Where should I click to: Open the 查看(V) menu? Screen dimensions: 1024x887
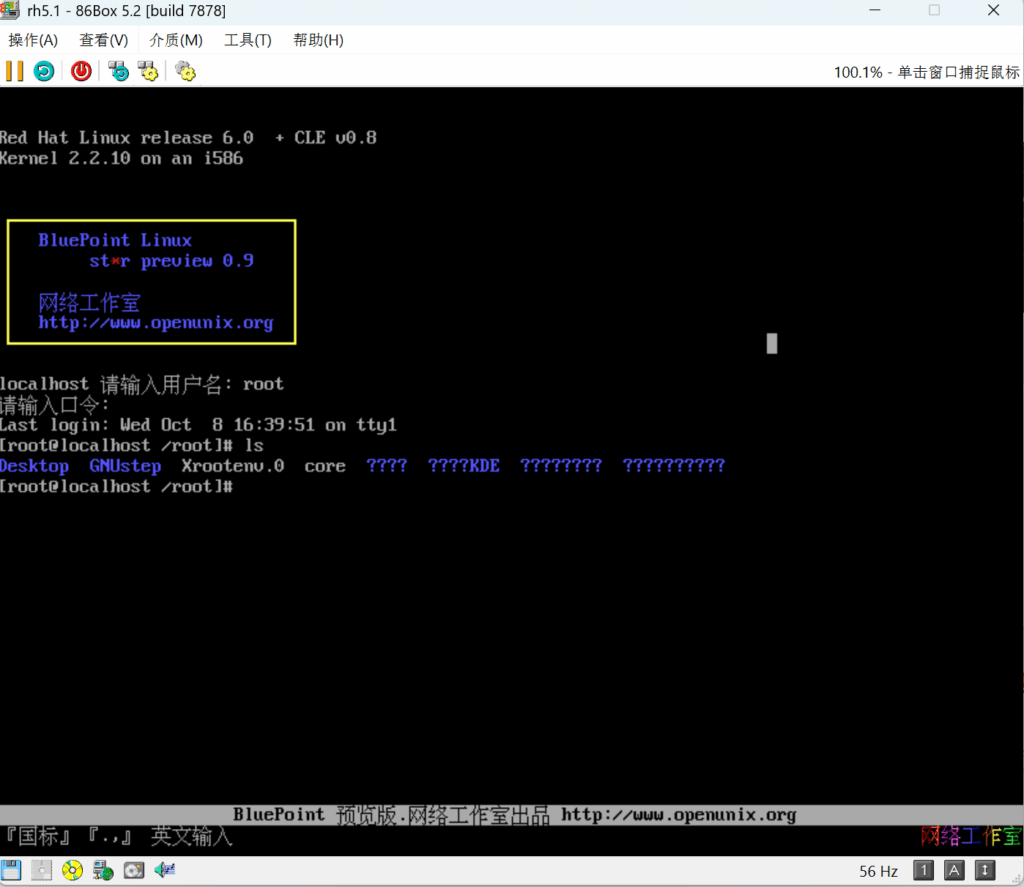point(104,40)
